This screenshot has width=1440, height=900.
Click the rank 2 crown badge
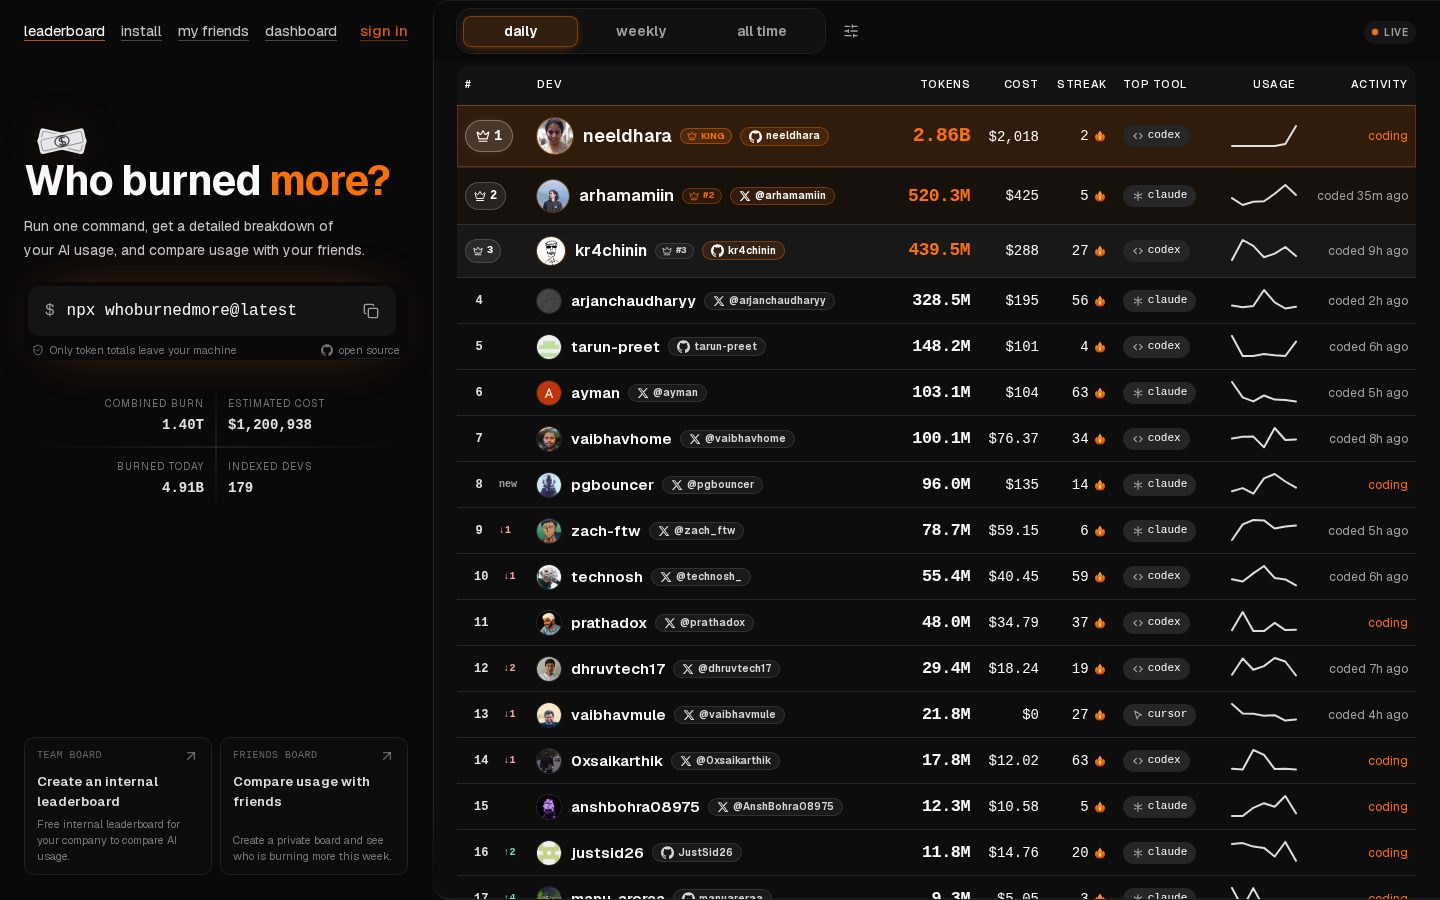click(x=485, y=196)
